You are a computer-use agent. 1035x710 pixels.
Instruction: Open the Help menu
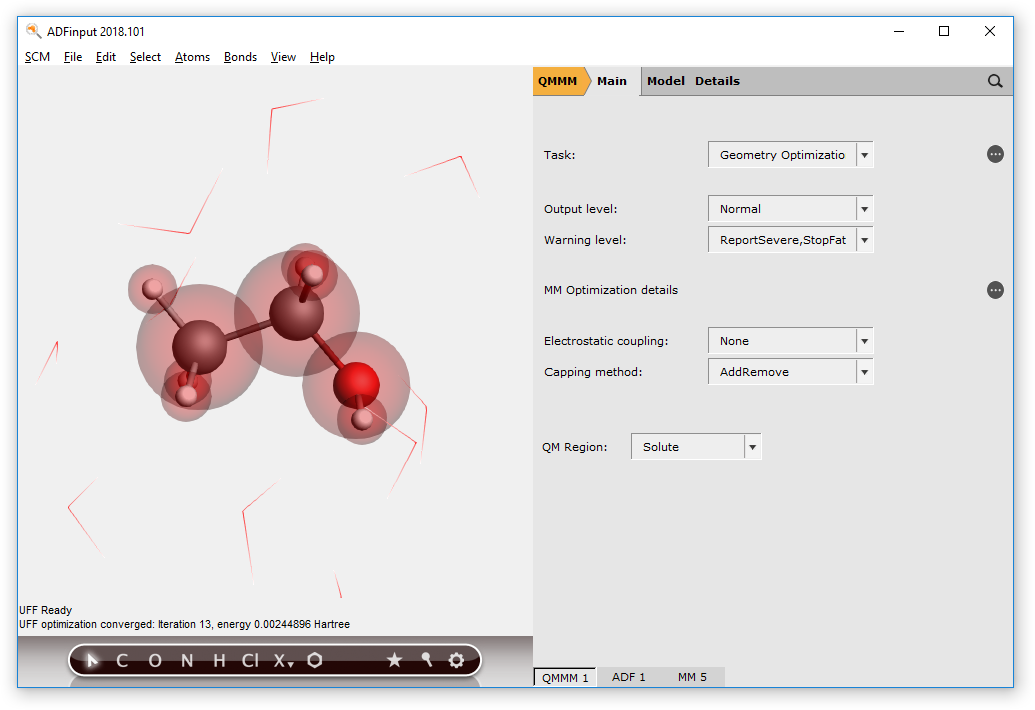[x=322, y=57]
